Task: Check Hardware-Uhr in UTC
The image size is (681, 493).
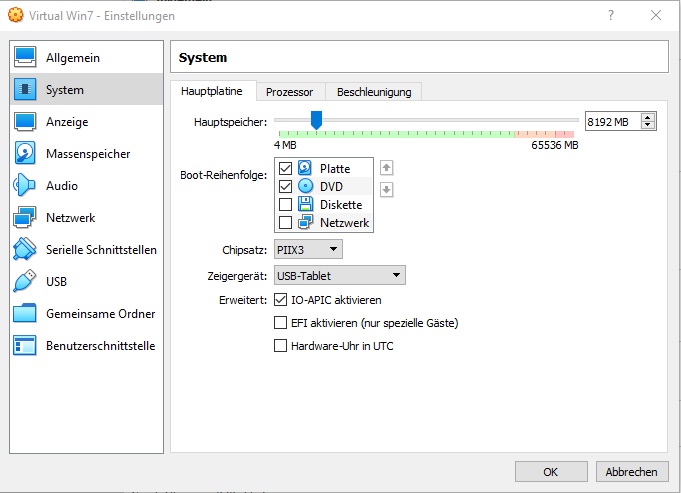Action: 281,346
